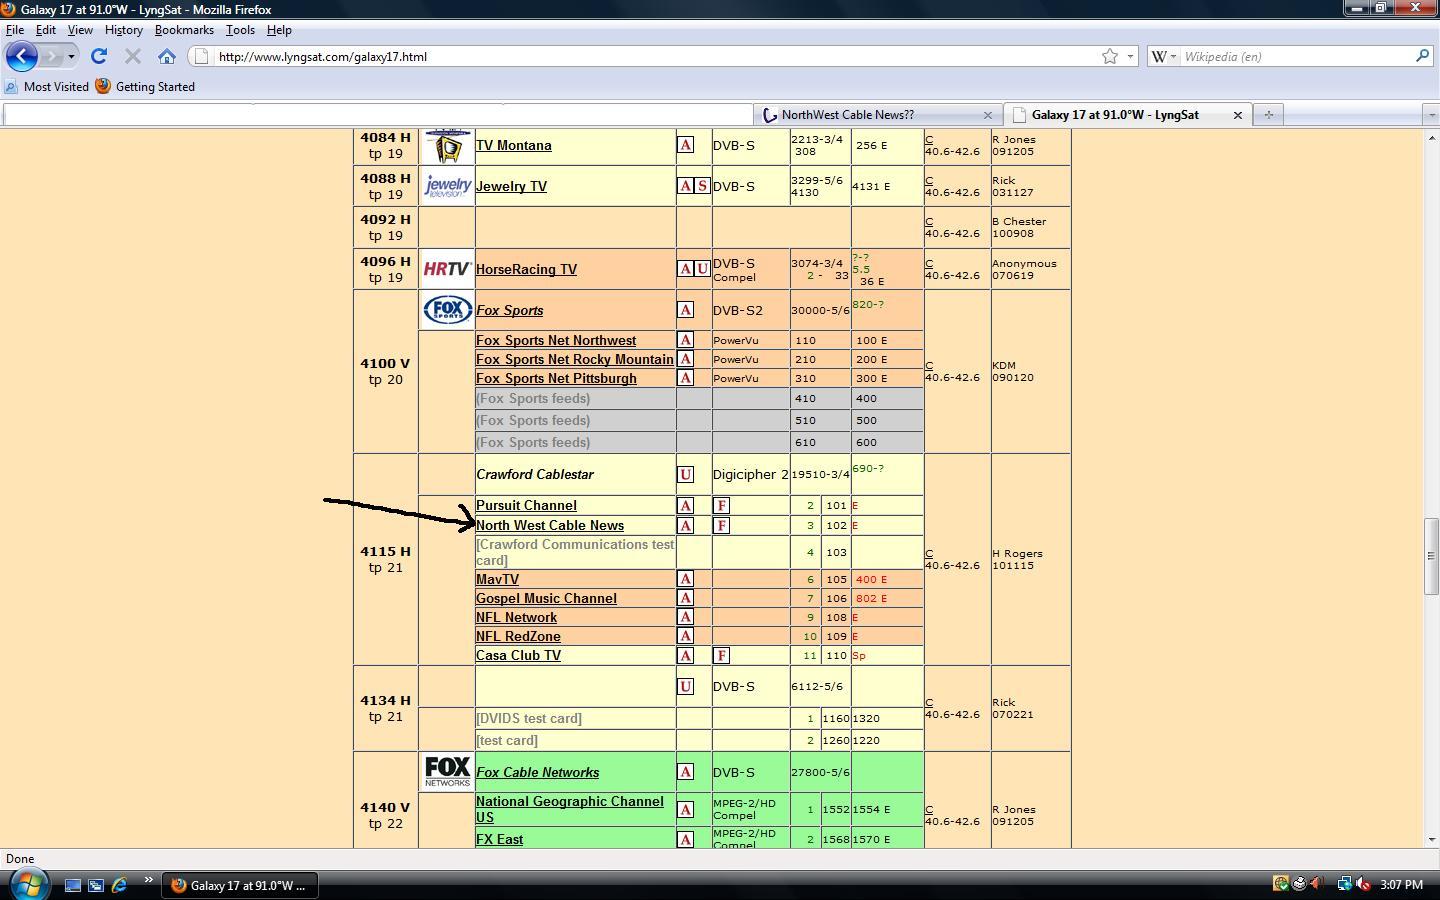The width and height of the screenshot is (1440, 900).
Task: Click the Jewelry Television logo
Action: click(x=447, y=186)
